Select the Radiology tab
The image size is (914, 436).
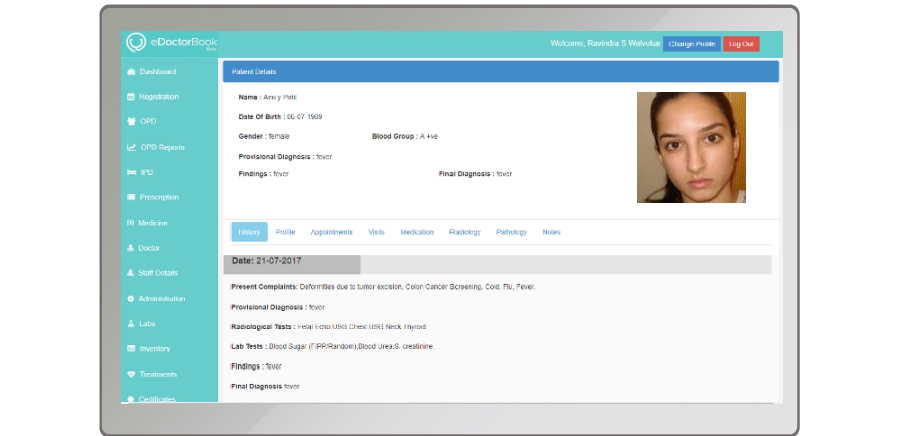click(x=465, y=232)
